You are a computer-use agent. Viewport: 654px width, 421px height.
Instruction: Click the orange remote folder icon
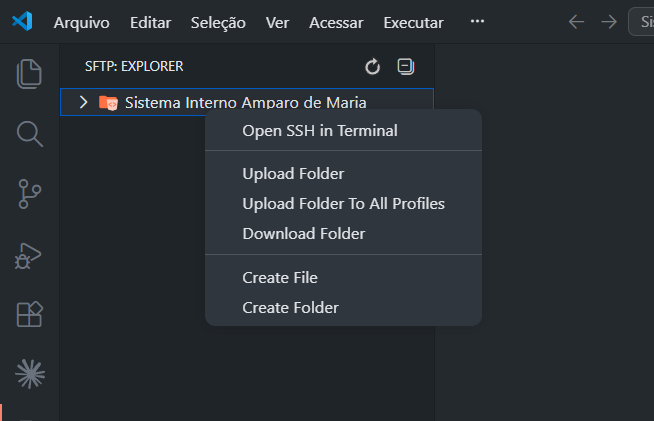108,103
